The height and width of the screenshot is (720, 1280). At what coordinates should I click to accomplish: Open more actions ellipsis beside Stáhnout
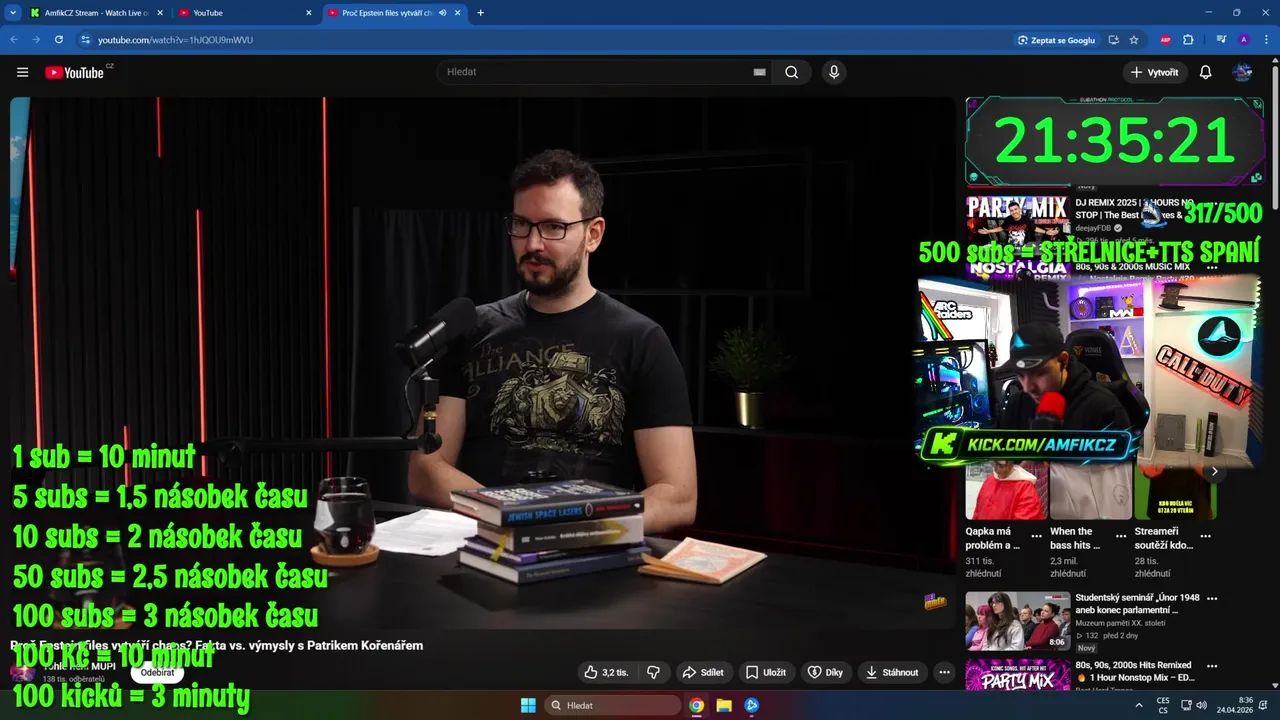tap(944, 672)
